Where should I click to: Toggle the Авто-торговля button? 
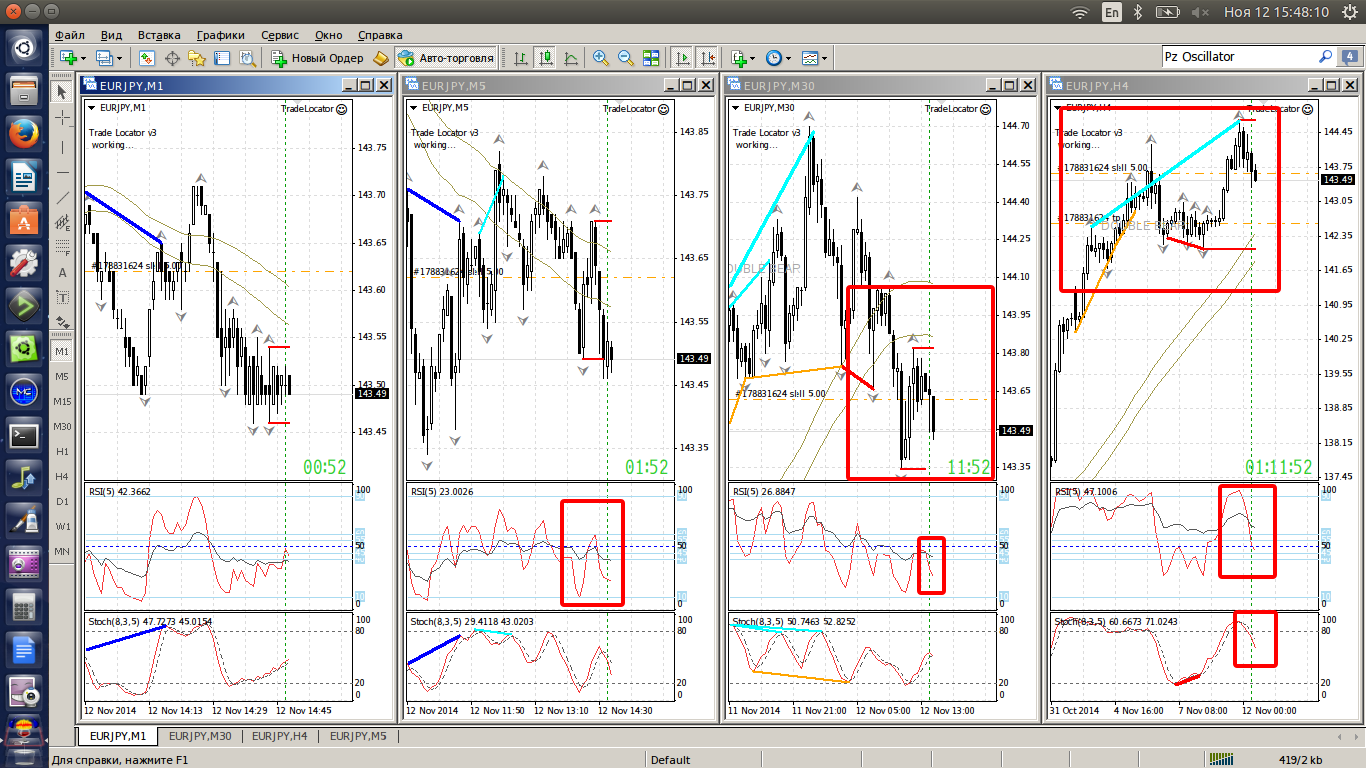click(x=445, y=58)
